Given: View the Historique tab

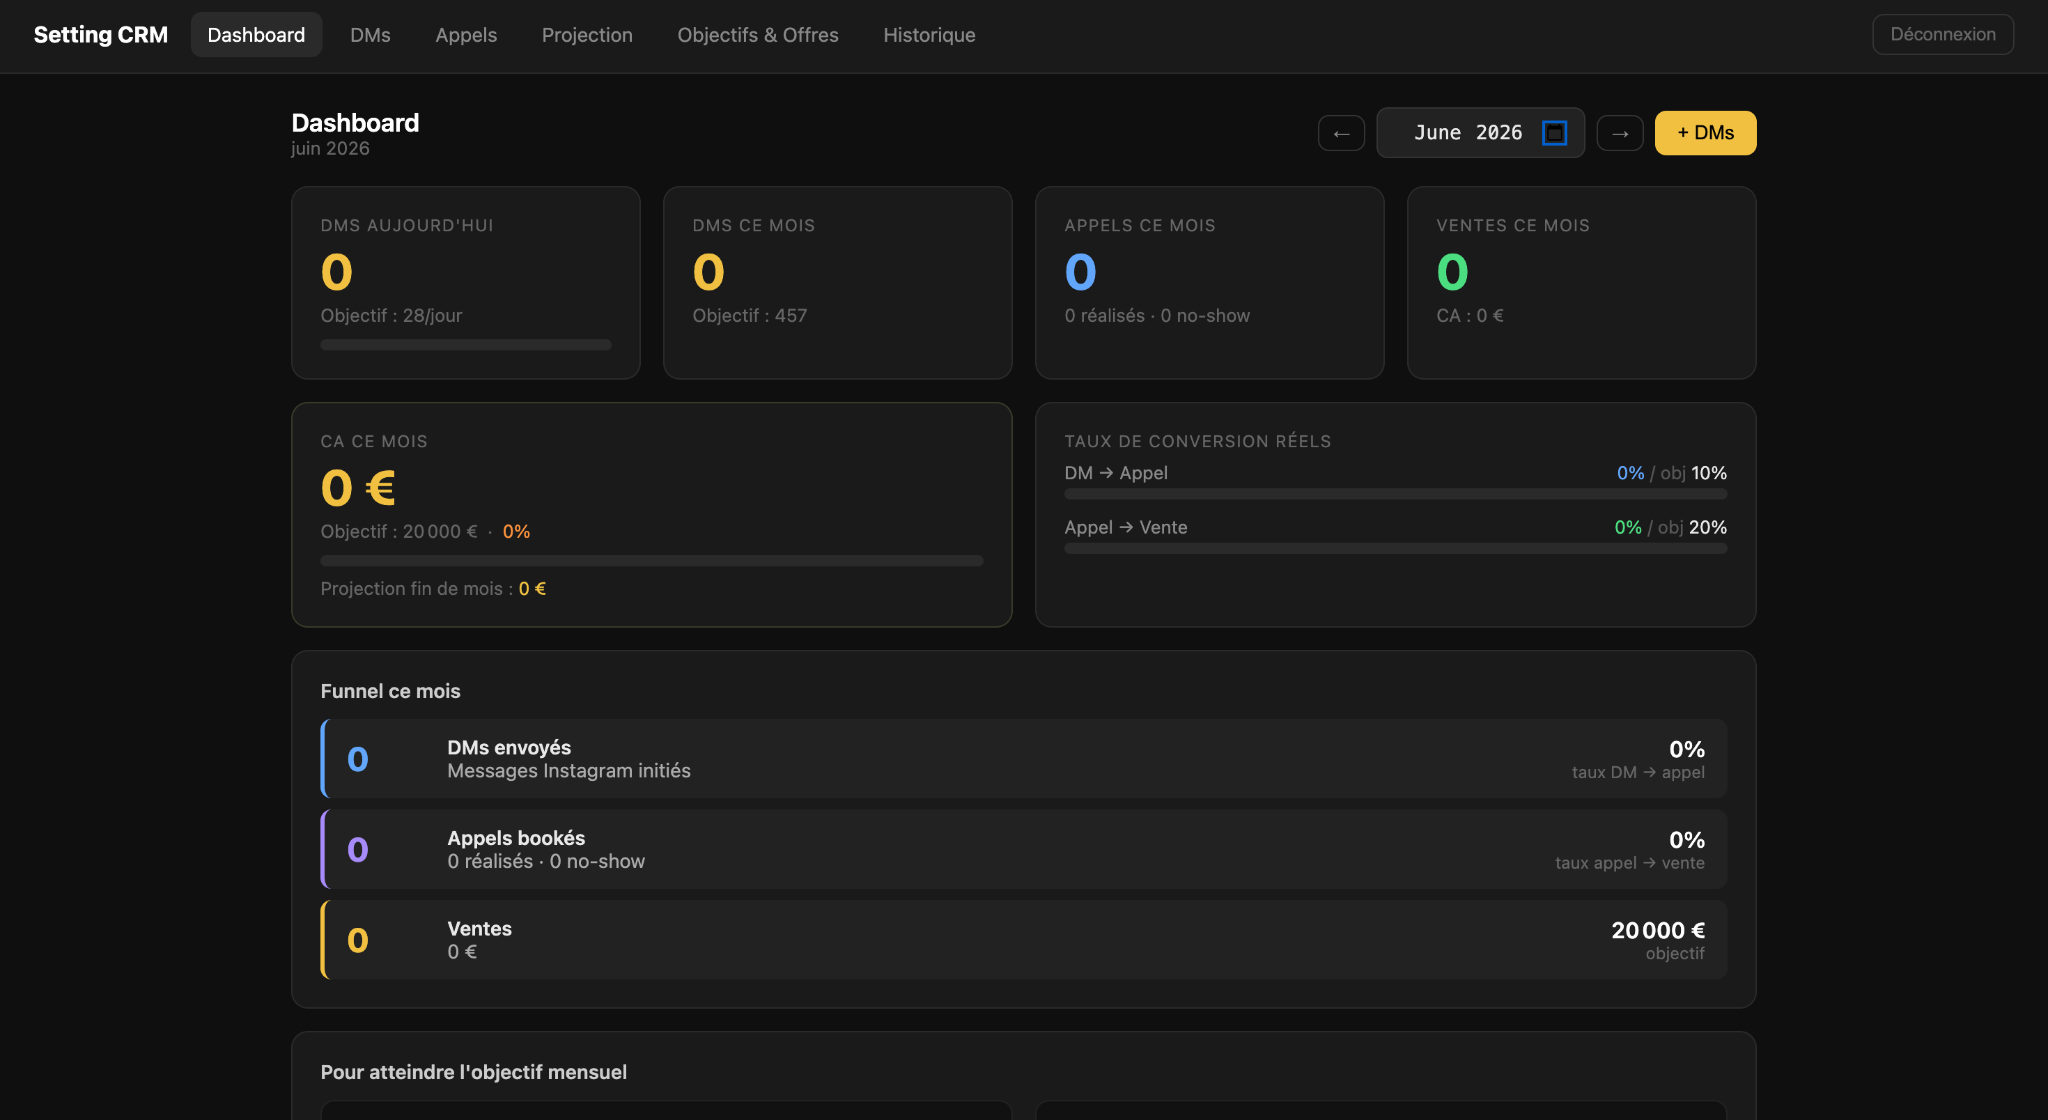Looking at the screenshot, I should pyautogui.click(x=929, y=35).
